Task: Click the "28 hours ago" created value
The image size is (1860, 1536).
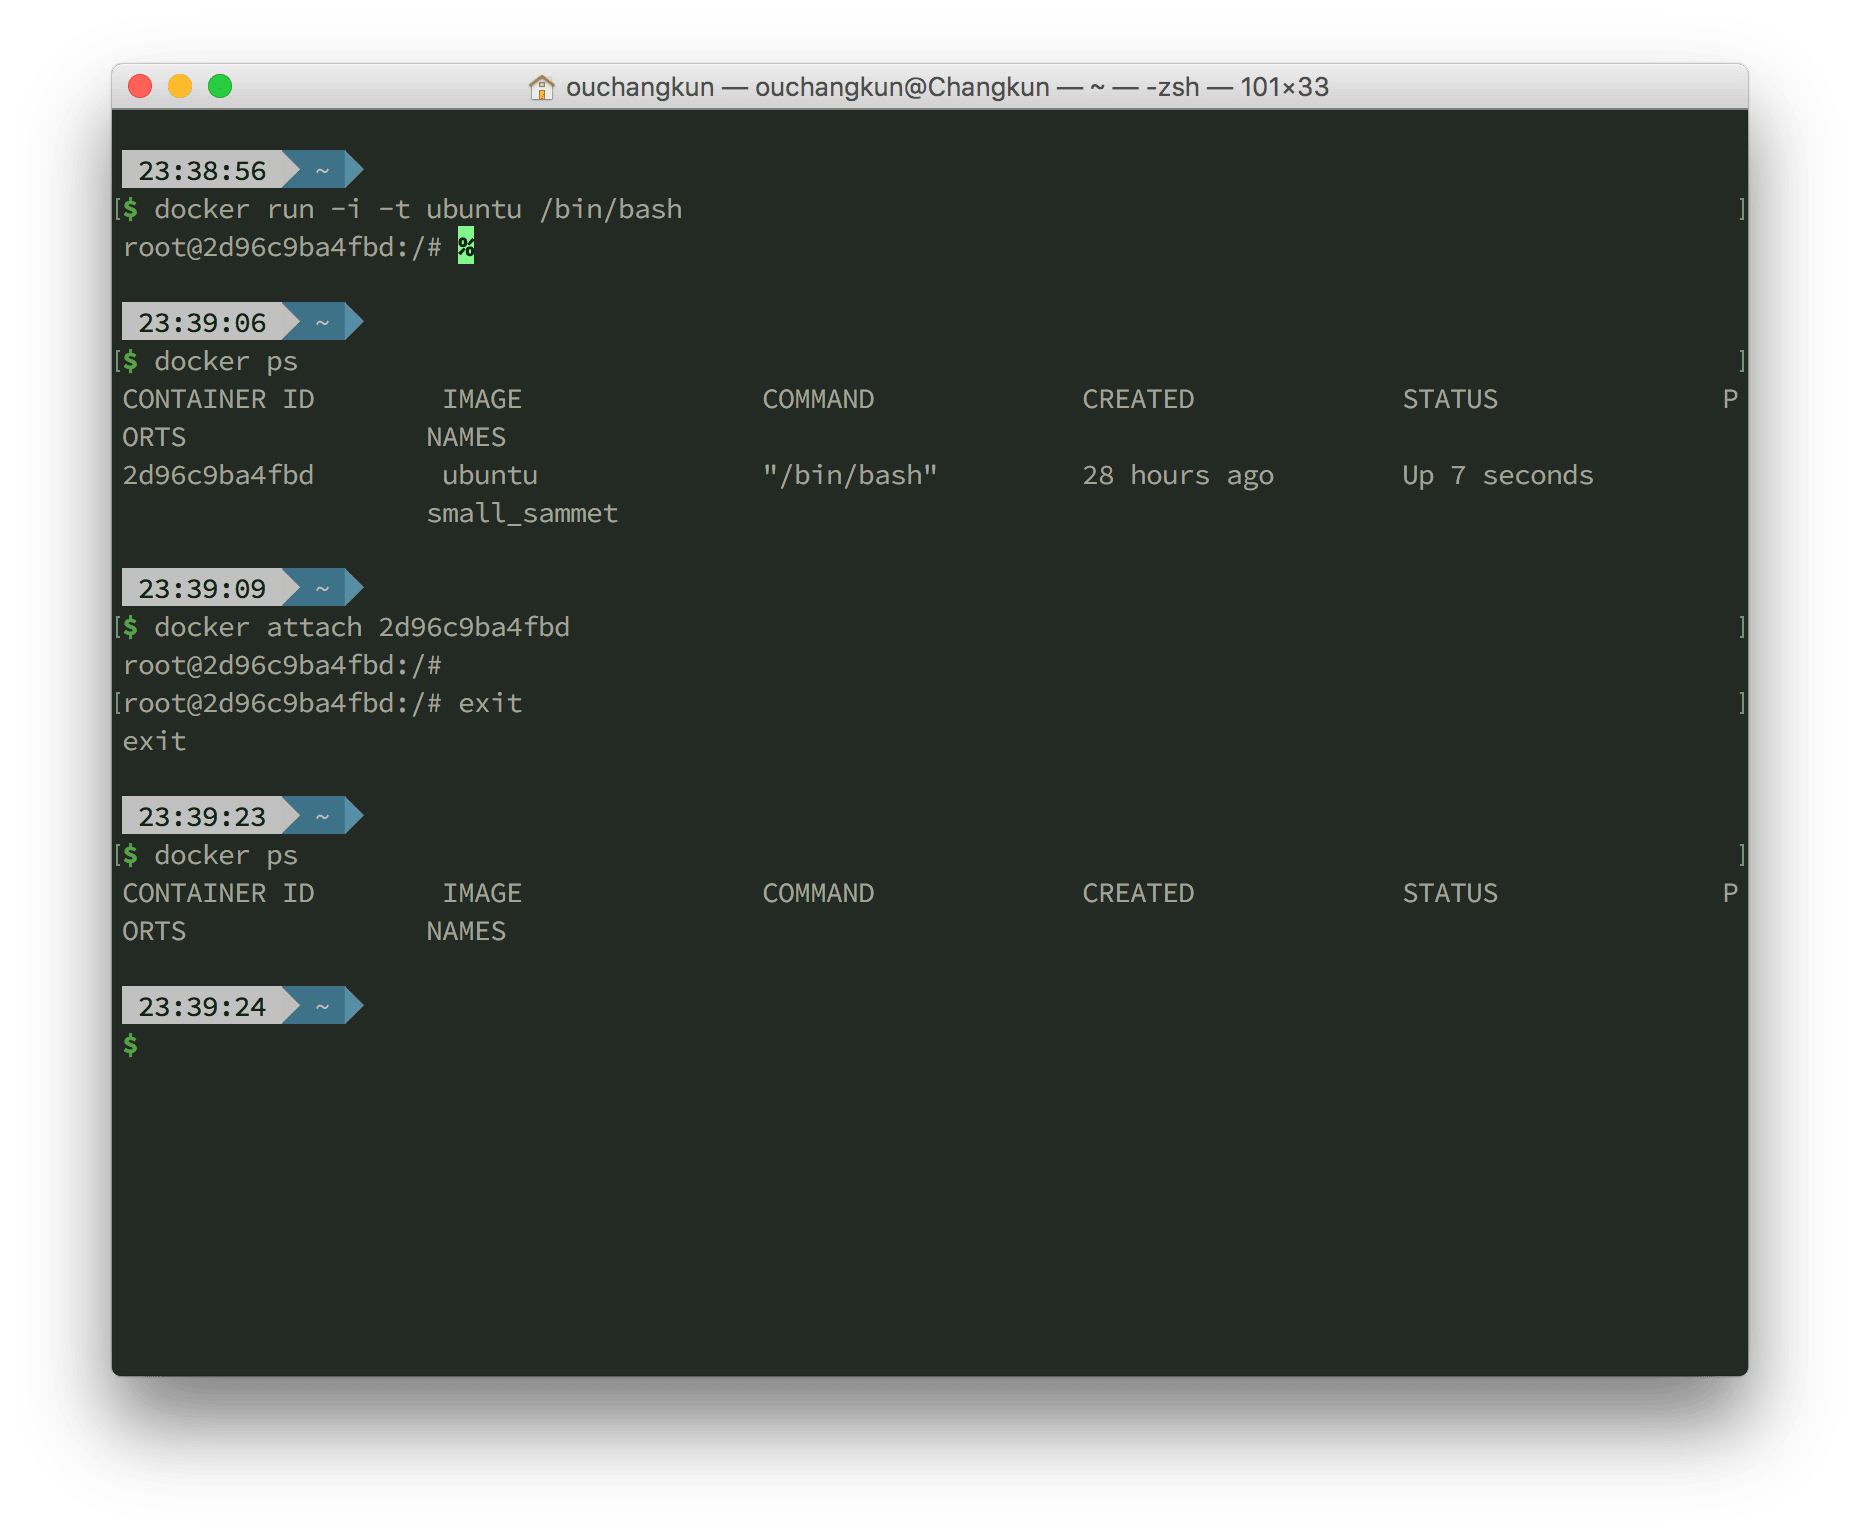Action: (x=1178, y=475)
